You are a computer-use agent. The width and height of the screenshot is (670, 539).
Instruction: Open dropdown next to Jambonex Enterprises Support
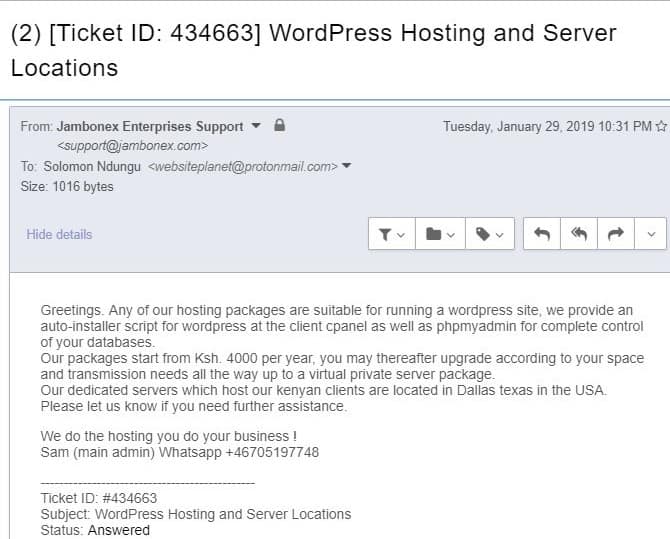[256, 126]
